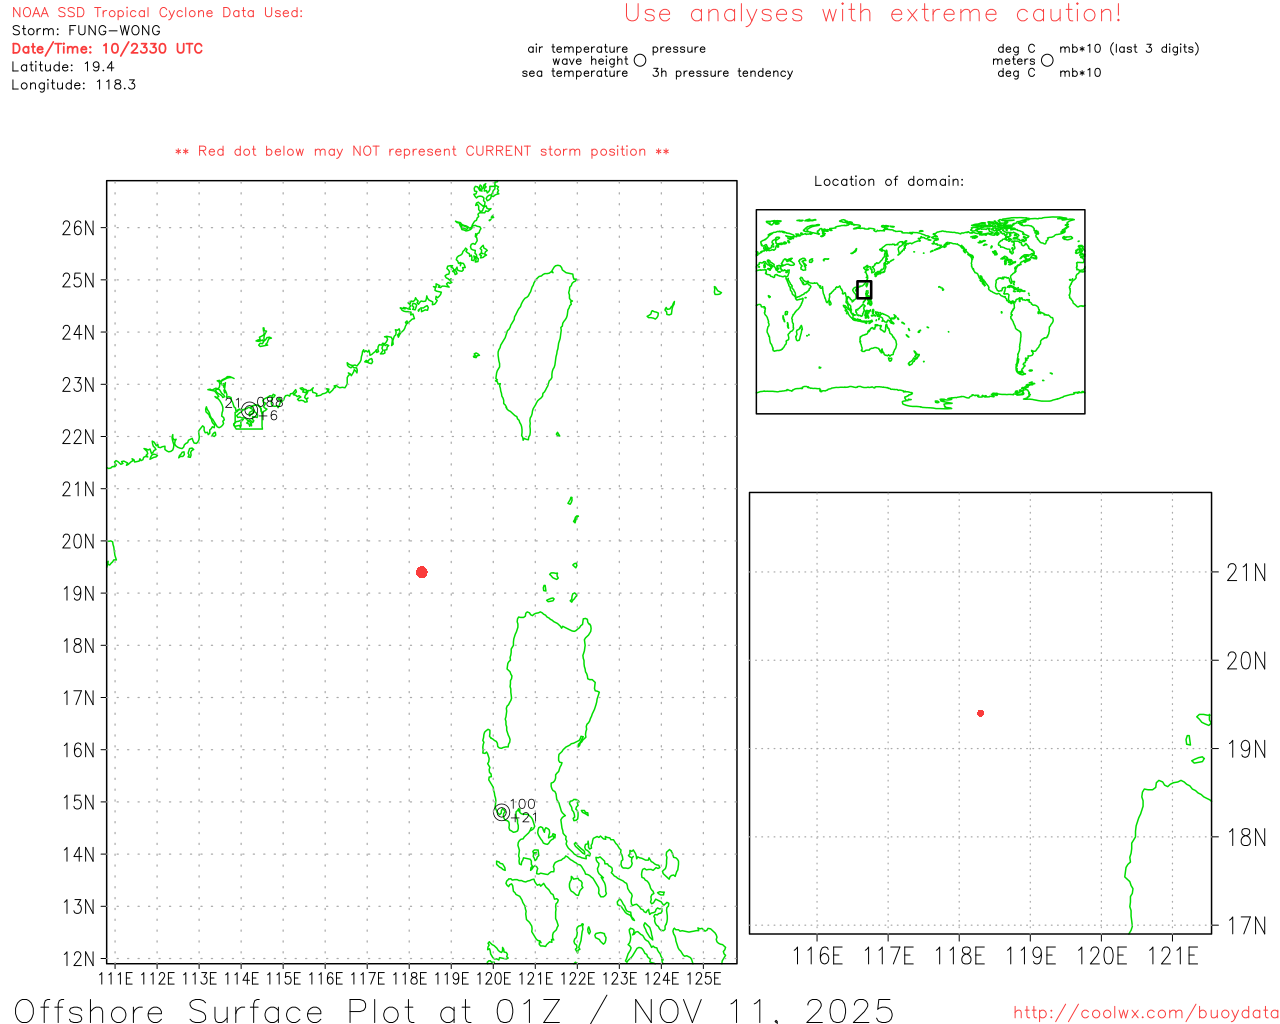
Task: Click the units legend circle beside "meters"
Action: [x=1047, y=61]
